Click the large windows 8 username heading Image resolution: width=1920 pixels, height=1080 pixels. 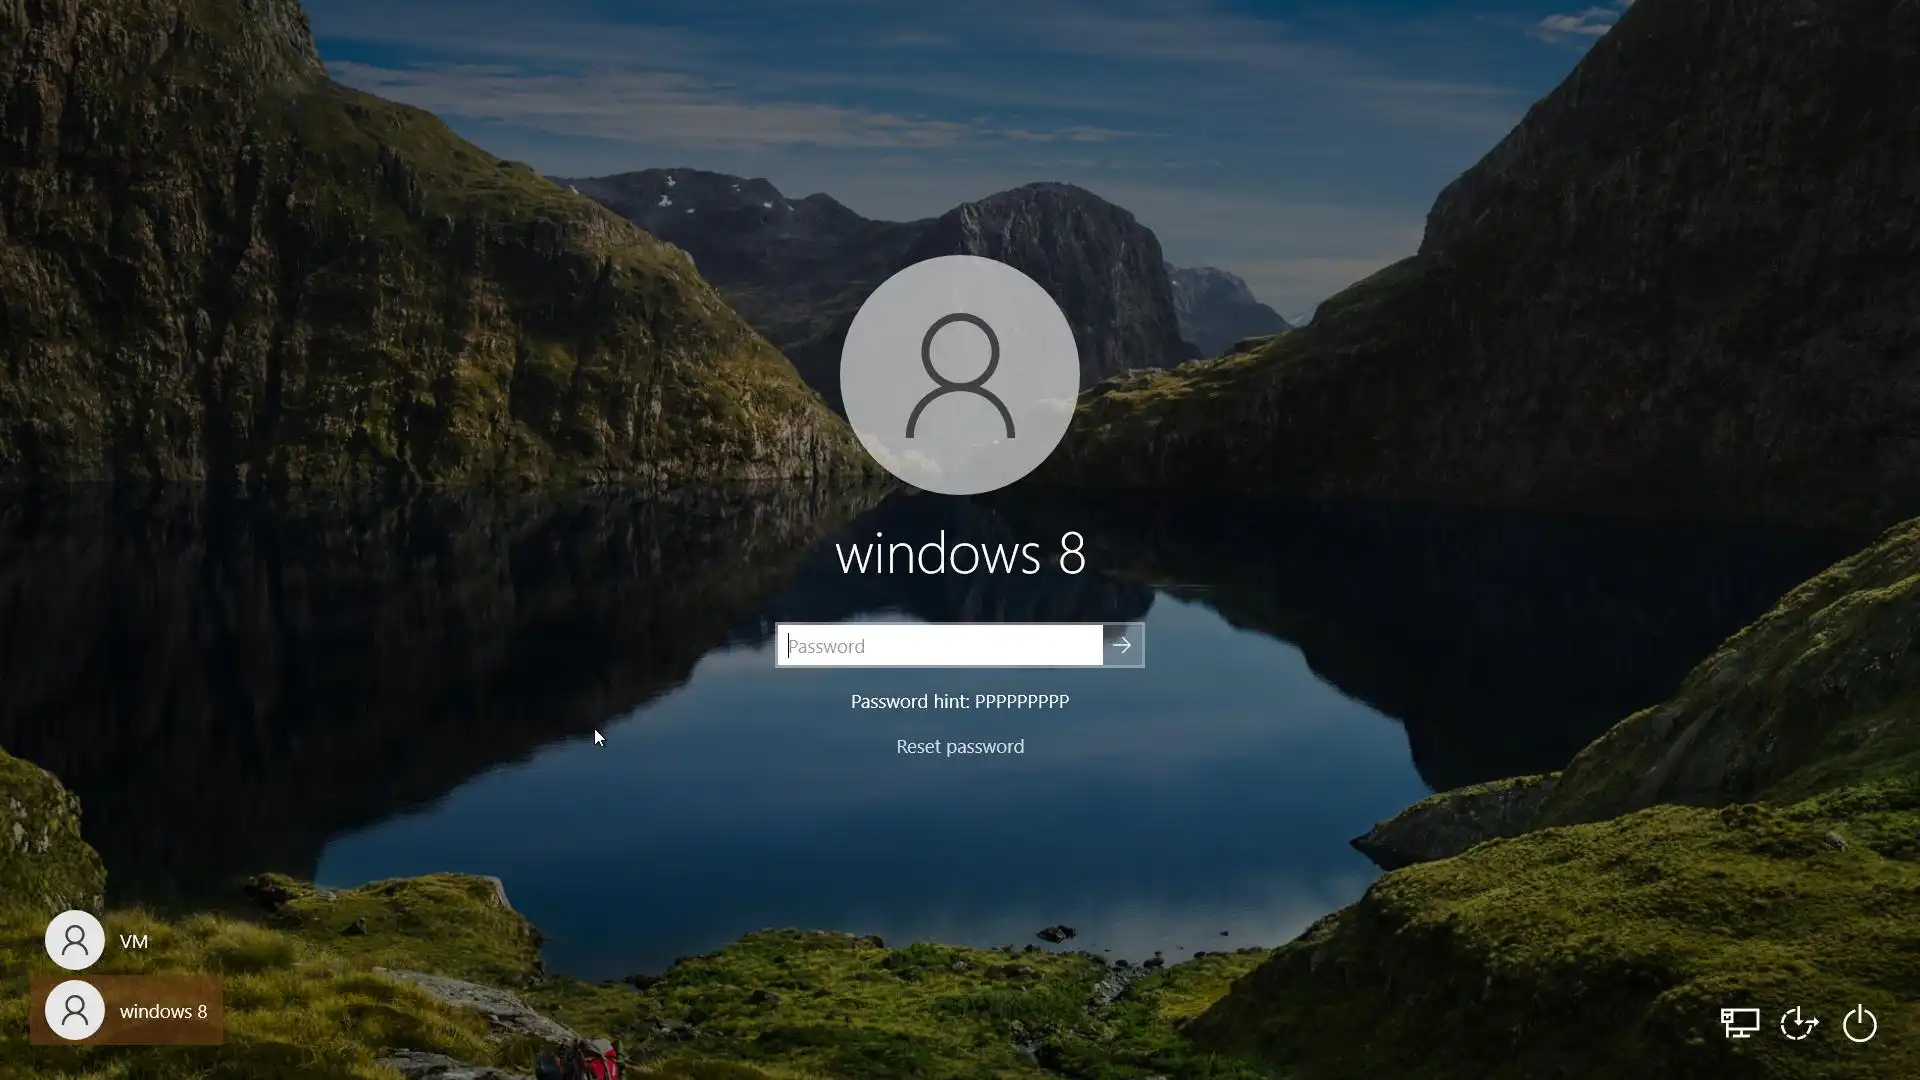(960, 553)
